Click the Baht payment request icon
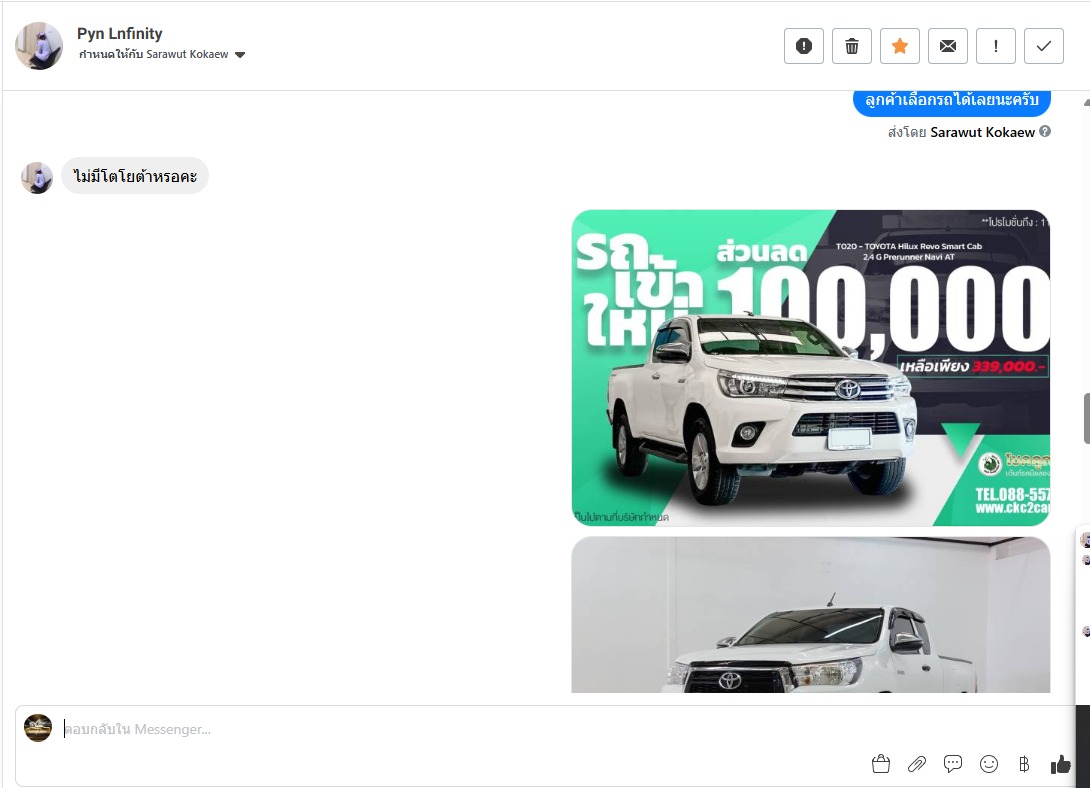Image resolution: width=1090 pixels, height=788 pixels. click(x=1024, y=764)
